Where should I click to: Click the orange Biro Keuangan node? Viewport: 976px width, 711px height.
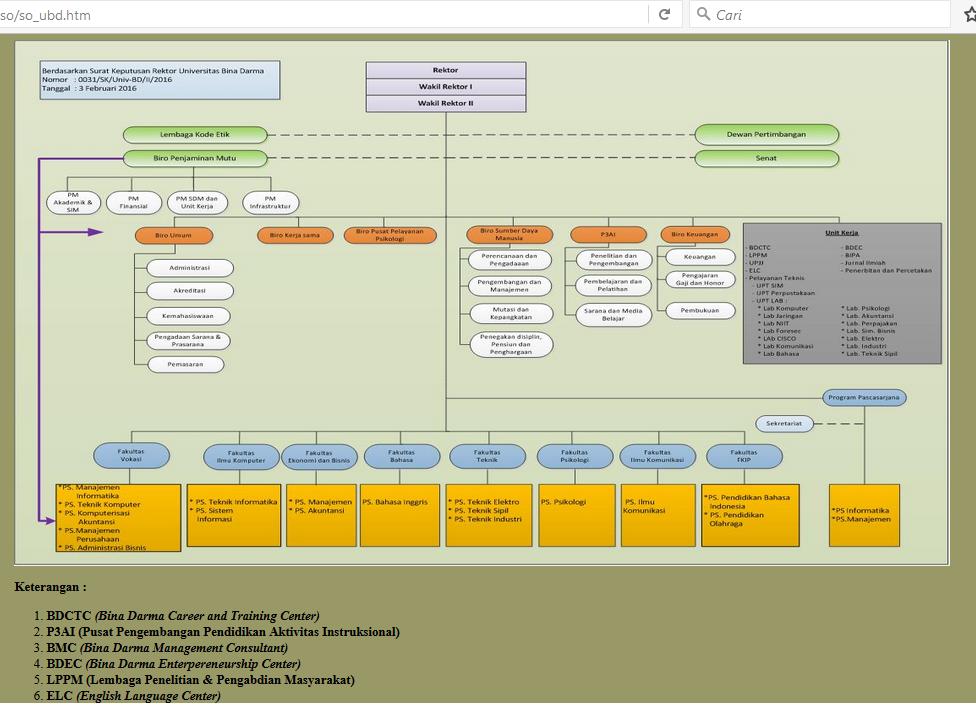(695, 235)
